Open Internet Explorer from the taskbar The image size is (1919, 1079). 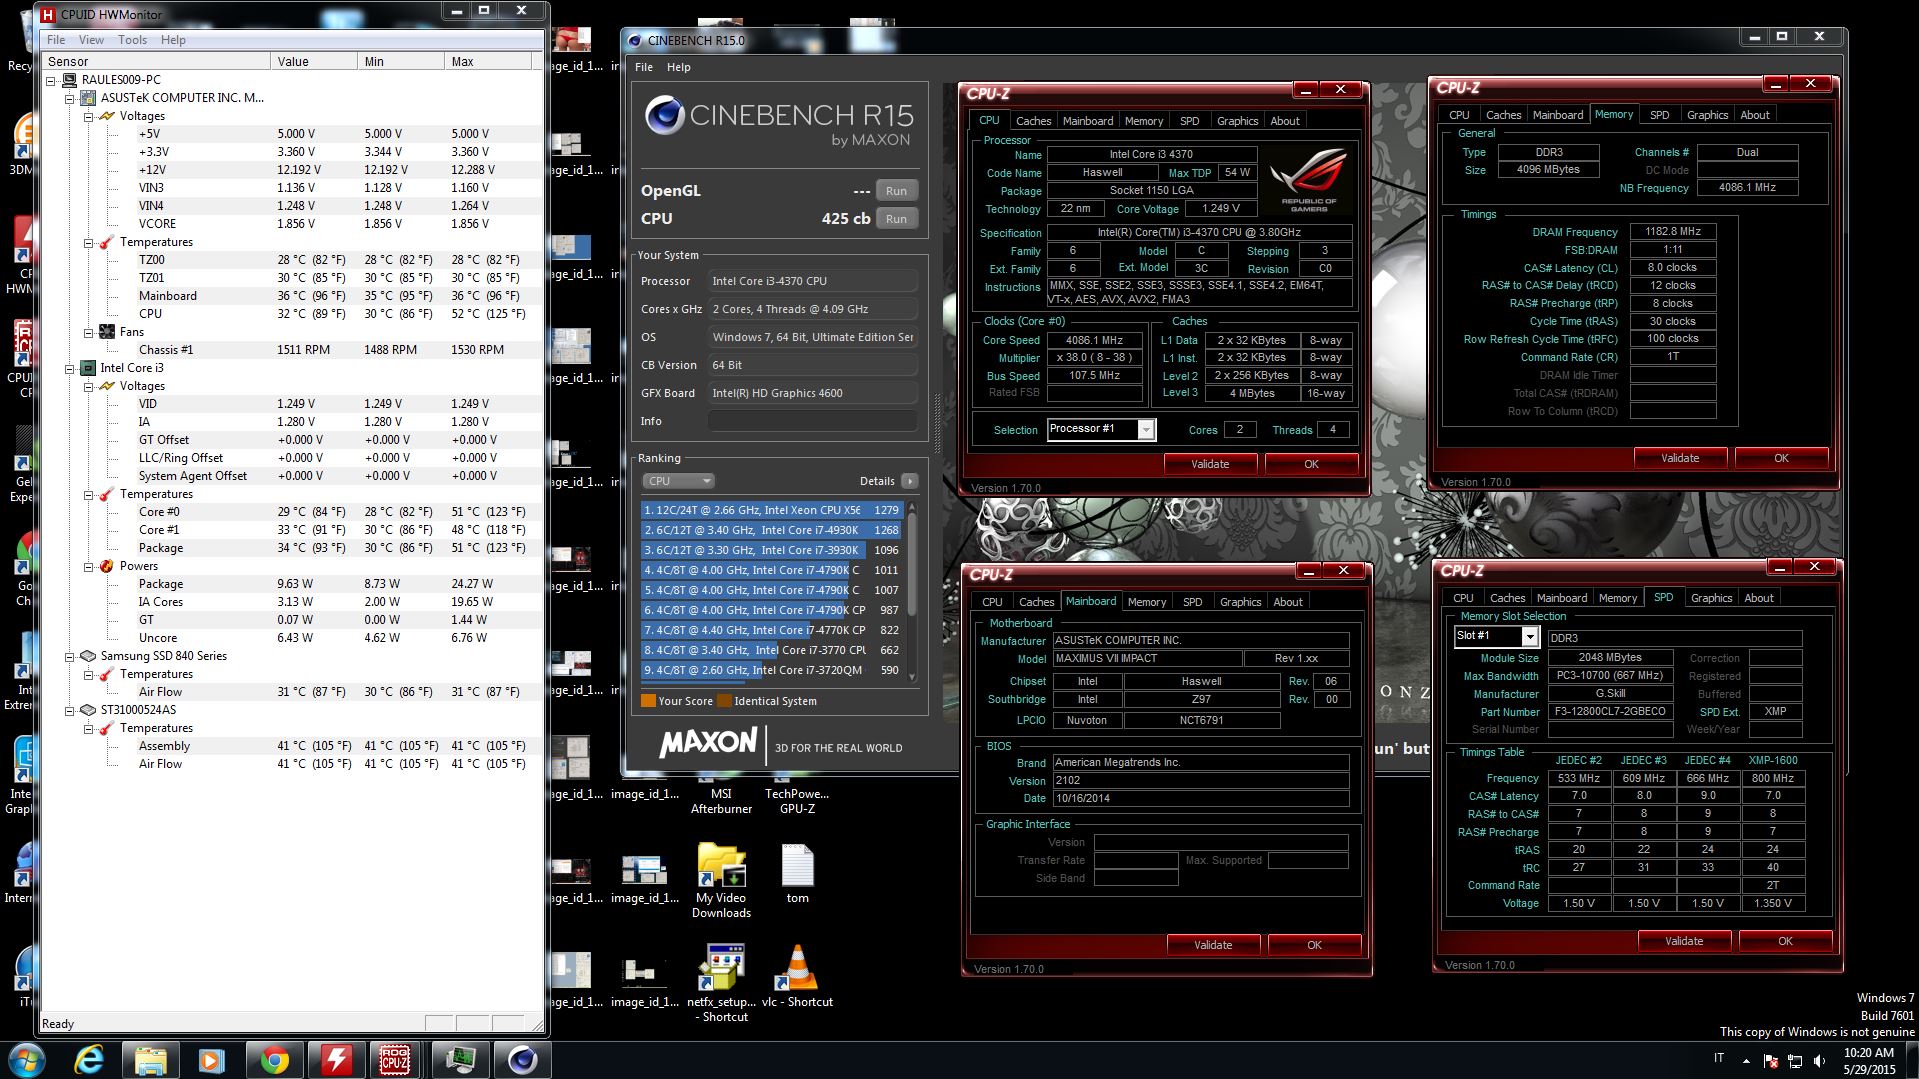(89, 1060)
